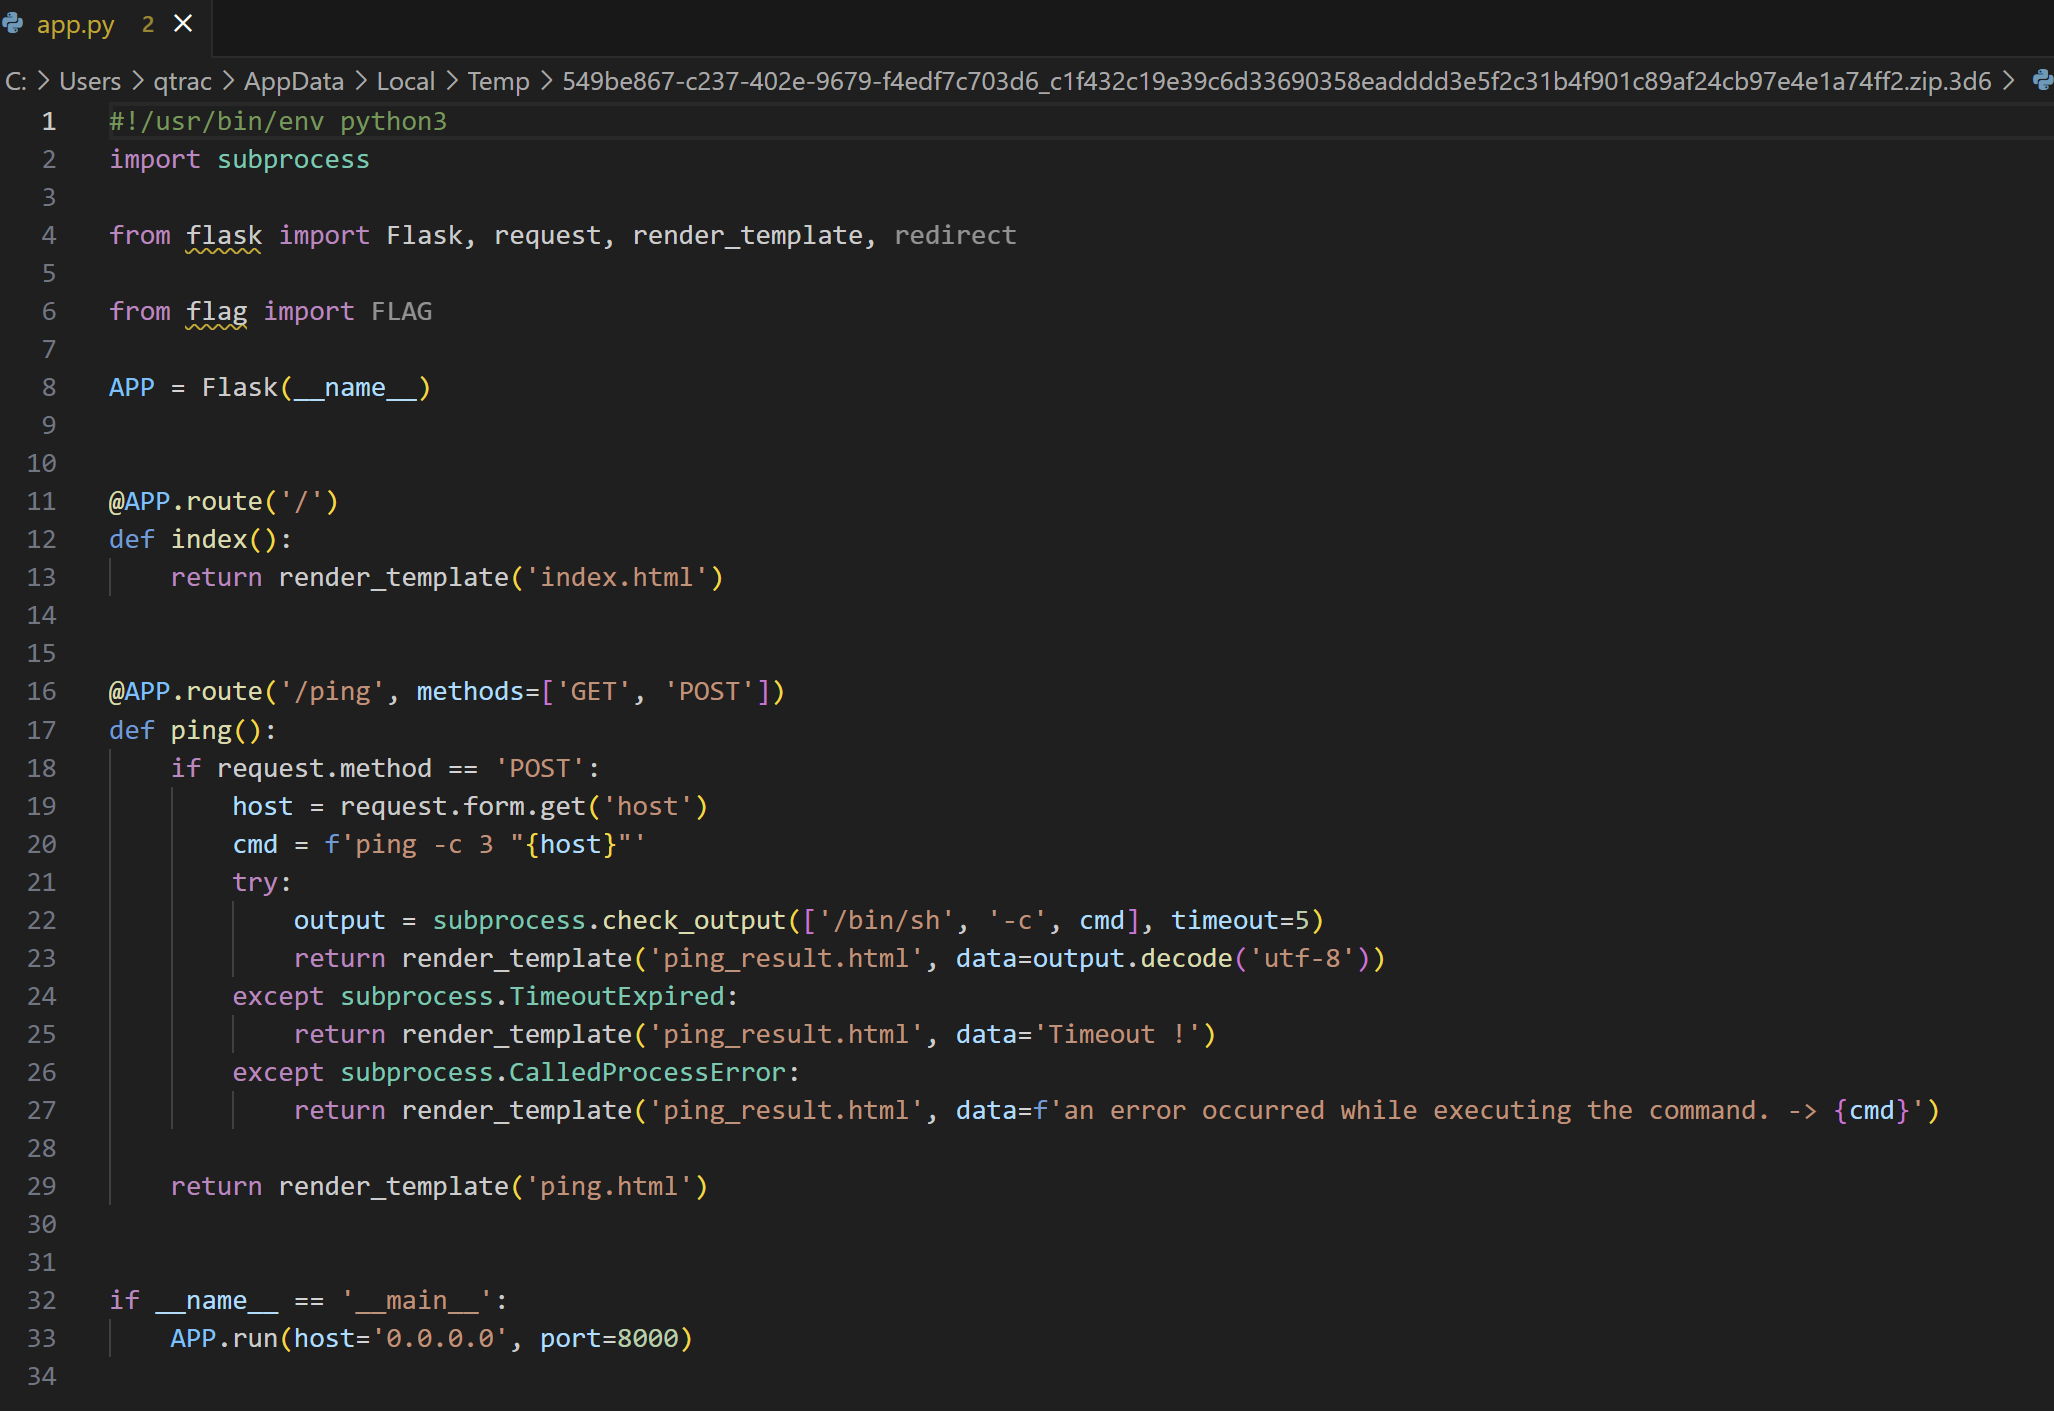Click the Python icon at breadcrumb end
Viewport: 2054px width, 1412px height.
pyautogui.click(x=2042, y=81)
